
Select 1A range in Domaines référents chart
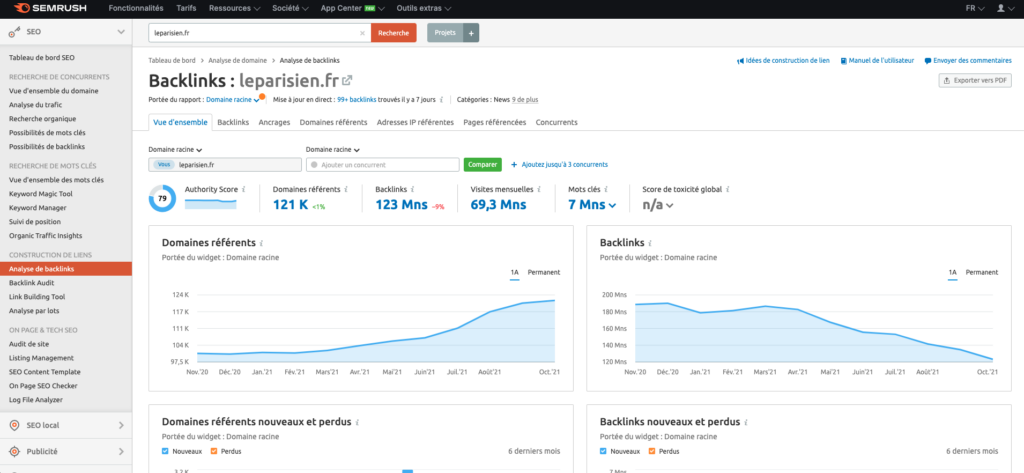[515, 272]
